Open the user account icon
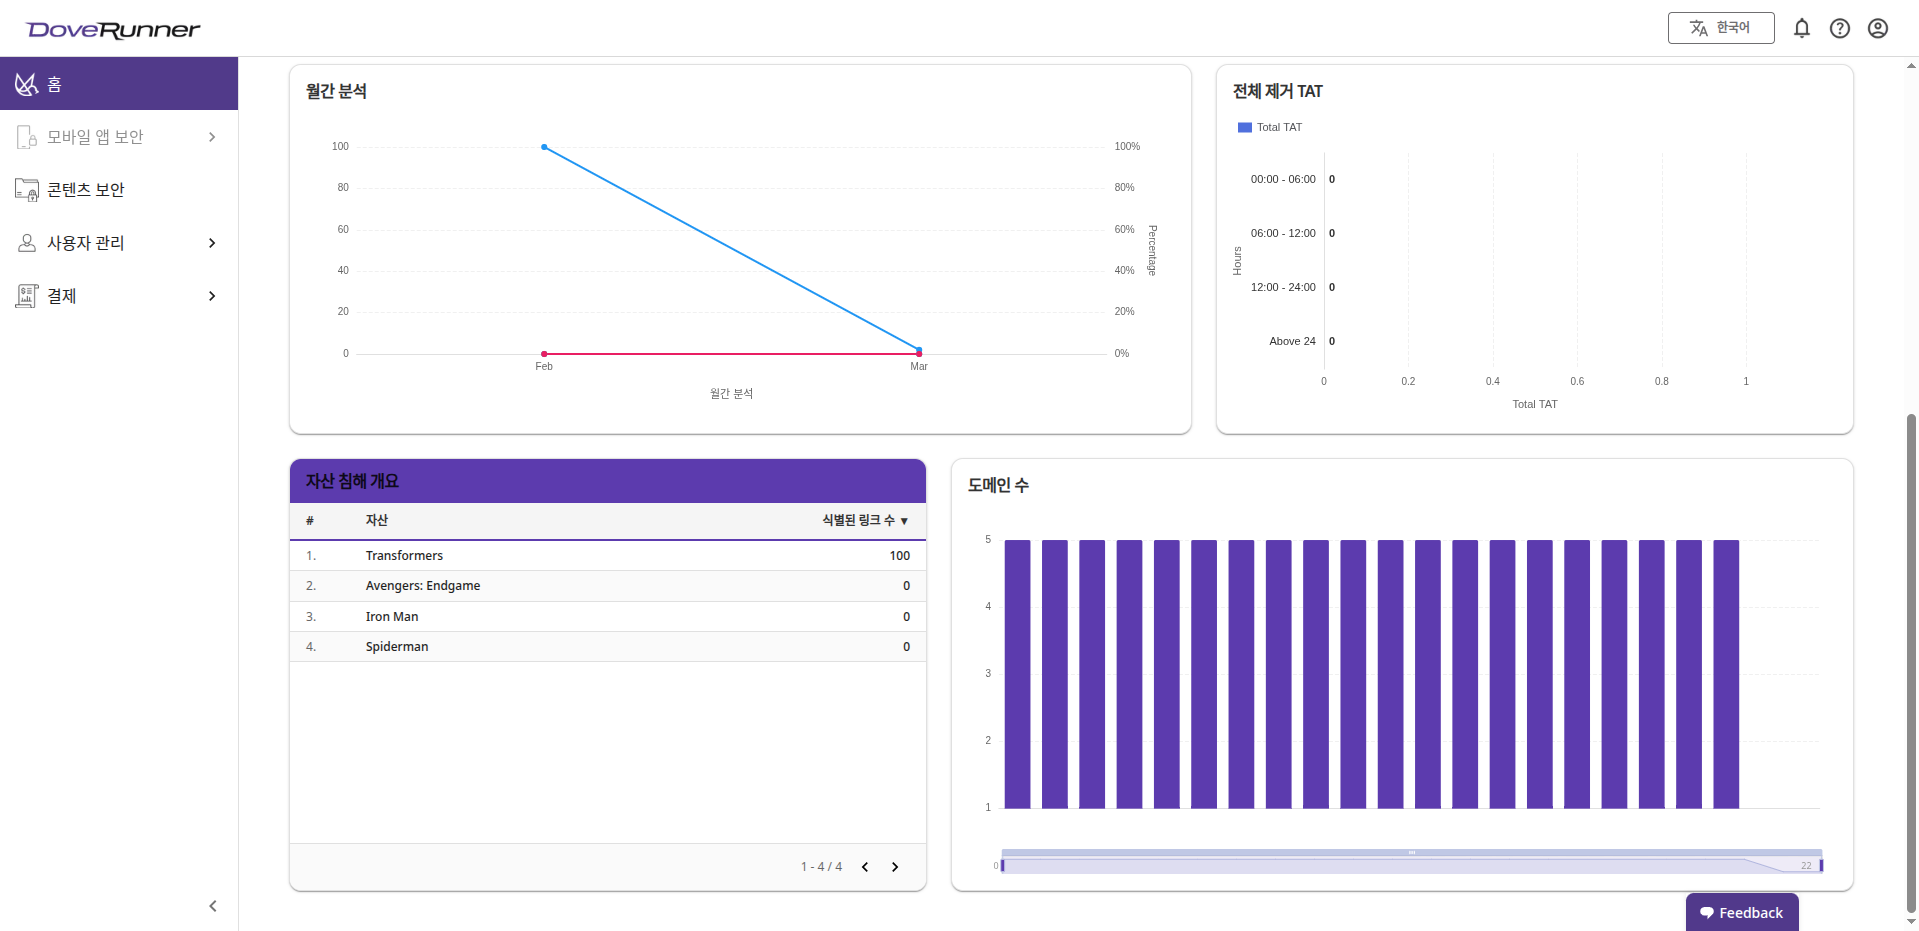The width and height of the screenshot is (1919, 931). point(1878,28)
